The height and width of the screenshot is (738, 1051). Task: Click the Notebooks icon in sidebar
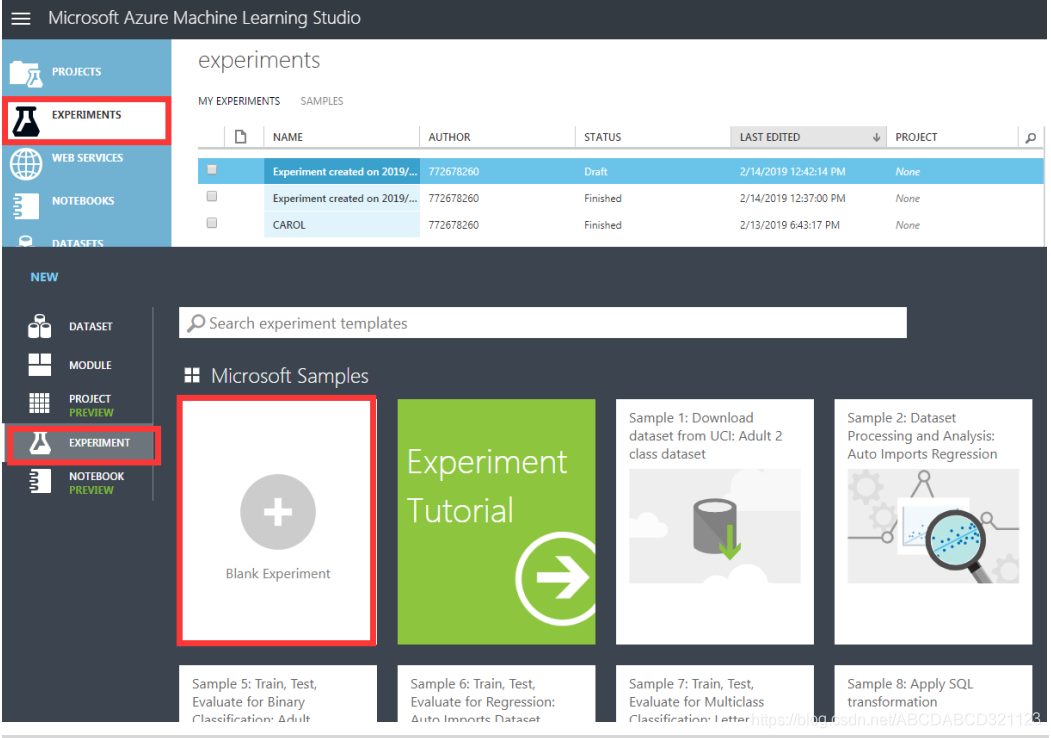click(x=26, y=205)
